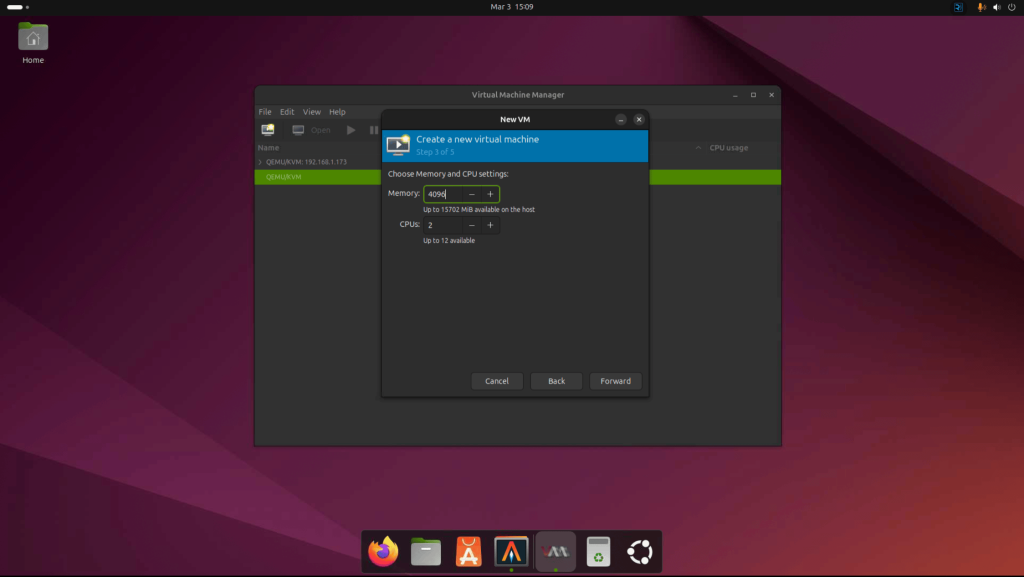The height and width of the screenshot is (577, 1024).
Task: Power on the selected virtual machine
Action: click(x=350, y=129)
